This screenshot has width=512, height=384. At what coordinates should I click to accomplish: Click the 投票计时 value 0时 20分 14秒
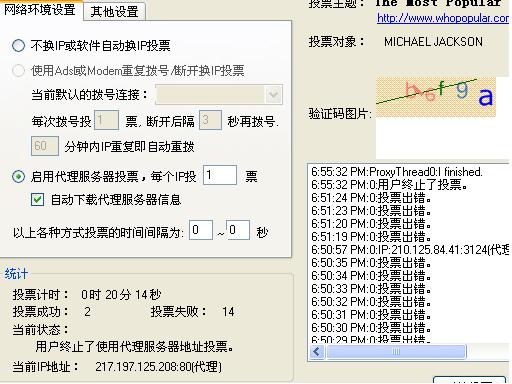point(121,295)
